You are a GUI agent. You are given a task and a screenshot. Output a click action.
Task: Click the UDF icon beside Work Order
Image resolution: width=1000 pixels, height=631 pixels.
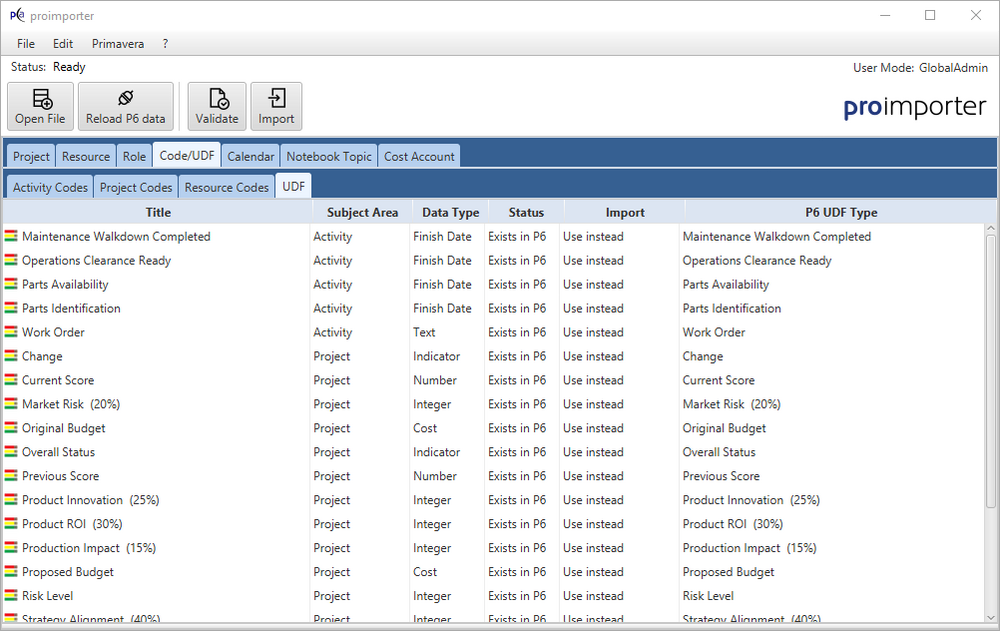tap(11, 332)
